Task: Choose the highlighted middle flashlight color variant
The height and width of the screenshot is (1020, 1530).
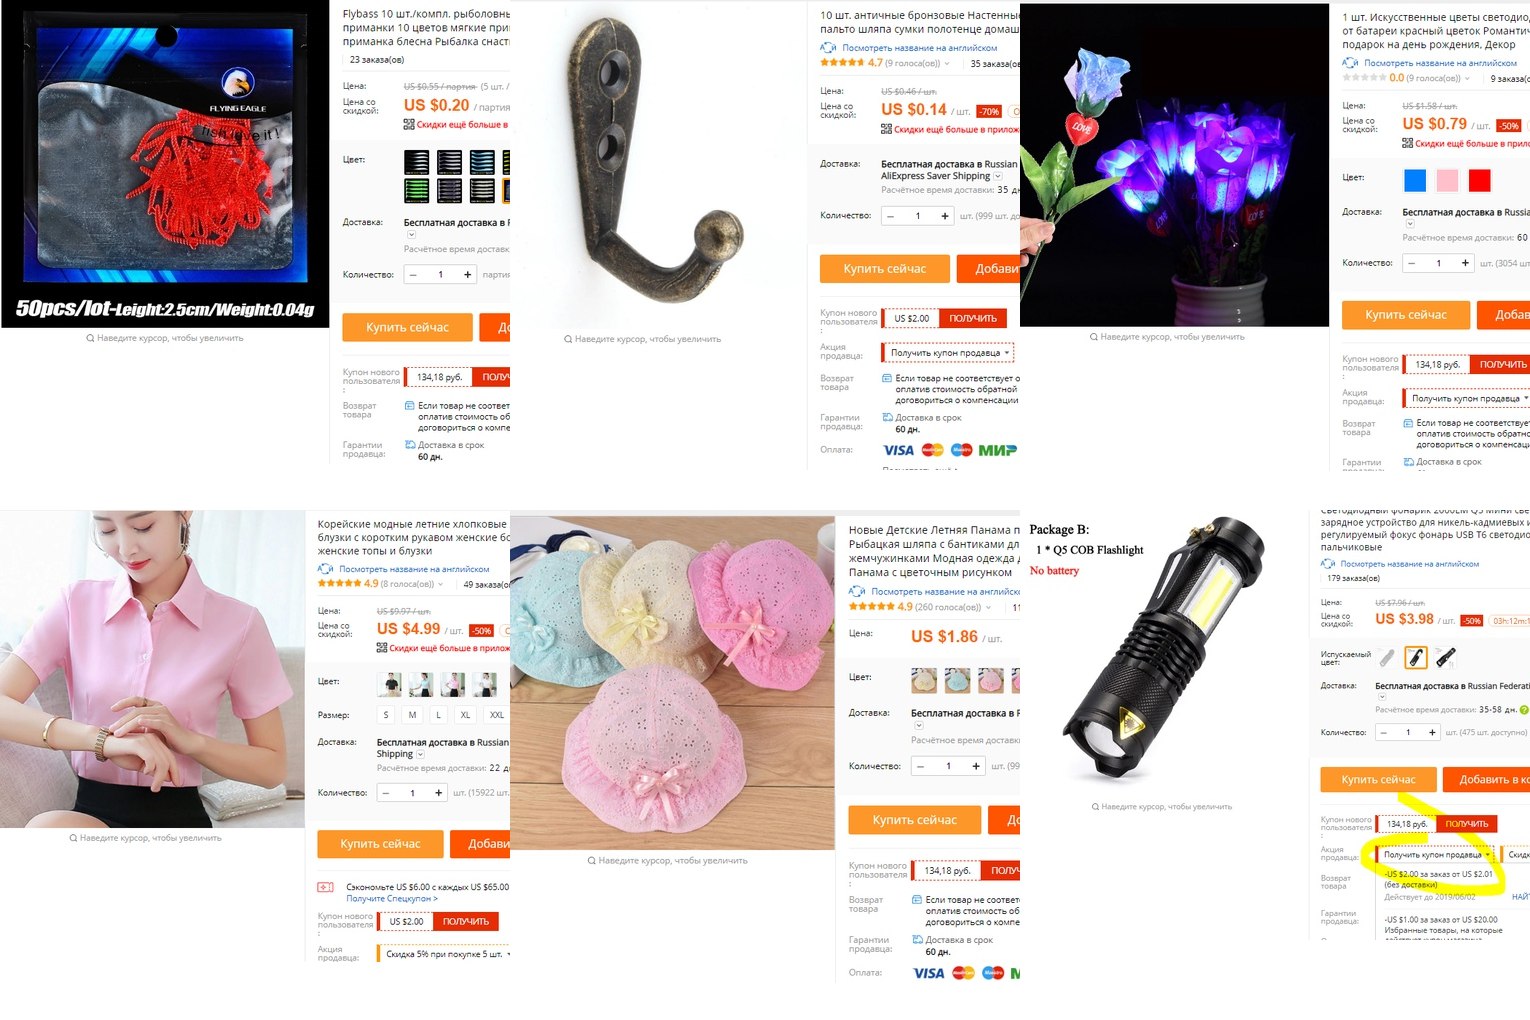Action: (1415, 657)
